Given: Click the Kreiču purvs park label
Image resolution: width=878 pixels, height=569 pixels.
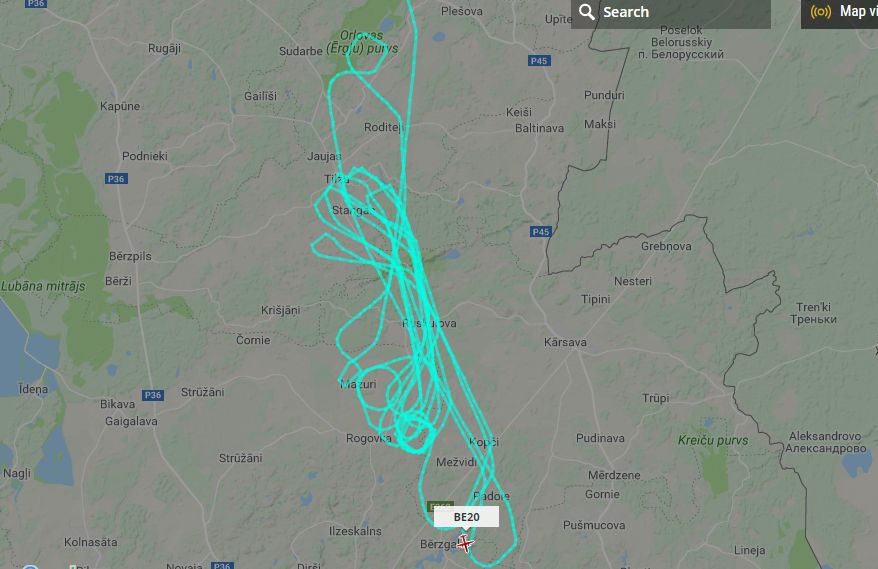Looking at the screenshot, I should pyautogui.click(x=713, y=440).
